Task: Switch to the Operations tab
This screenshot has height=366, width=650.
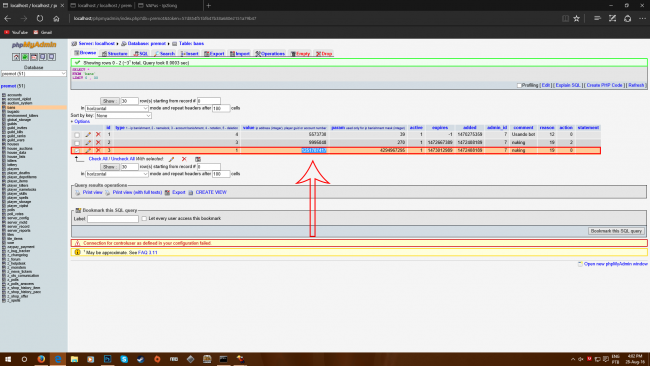Action: 270,54
